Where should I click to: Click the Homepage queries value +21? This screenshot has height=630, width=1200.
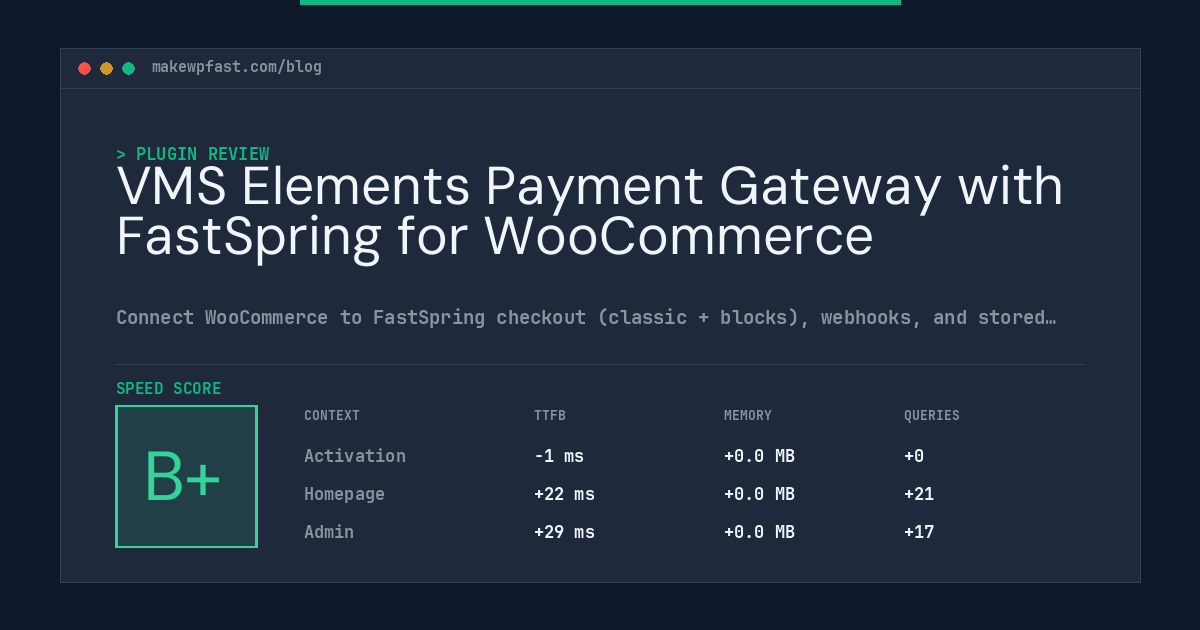click(919, 494)
